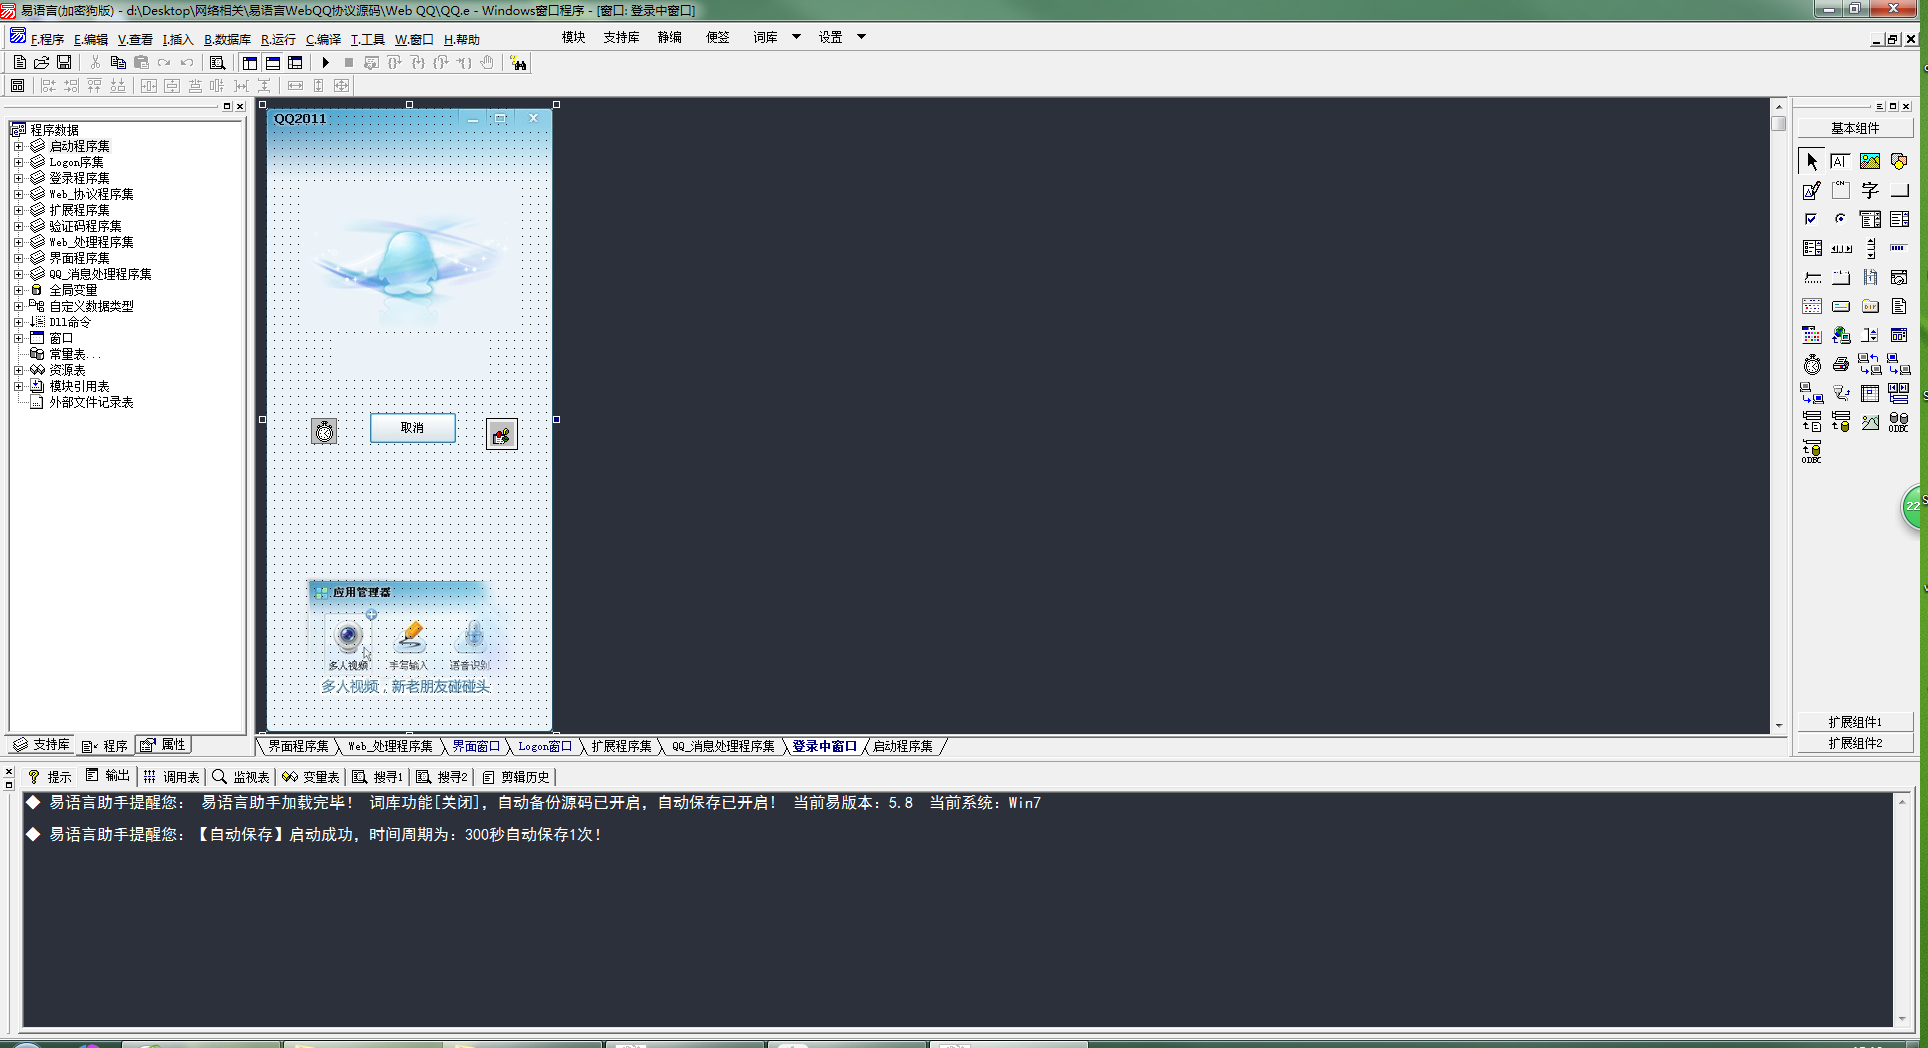Select the picture box component icon
The height and width of the screenshot is (1048, 1928).
(1870, 161)
